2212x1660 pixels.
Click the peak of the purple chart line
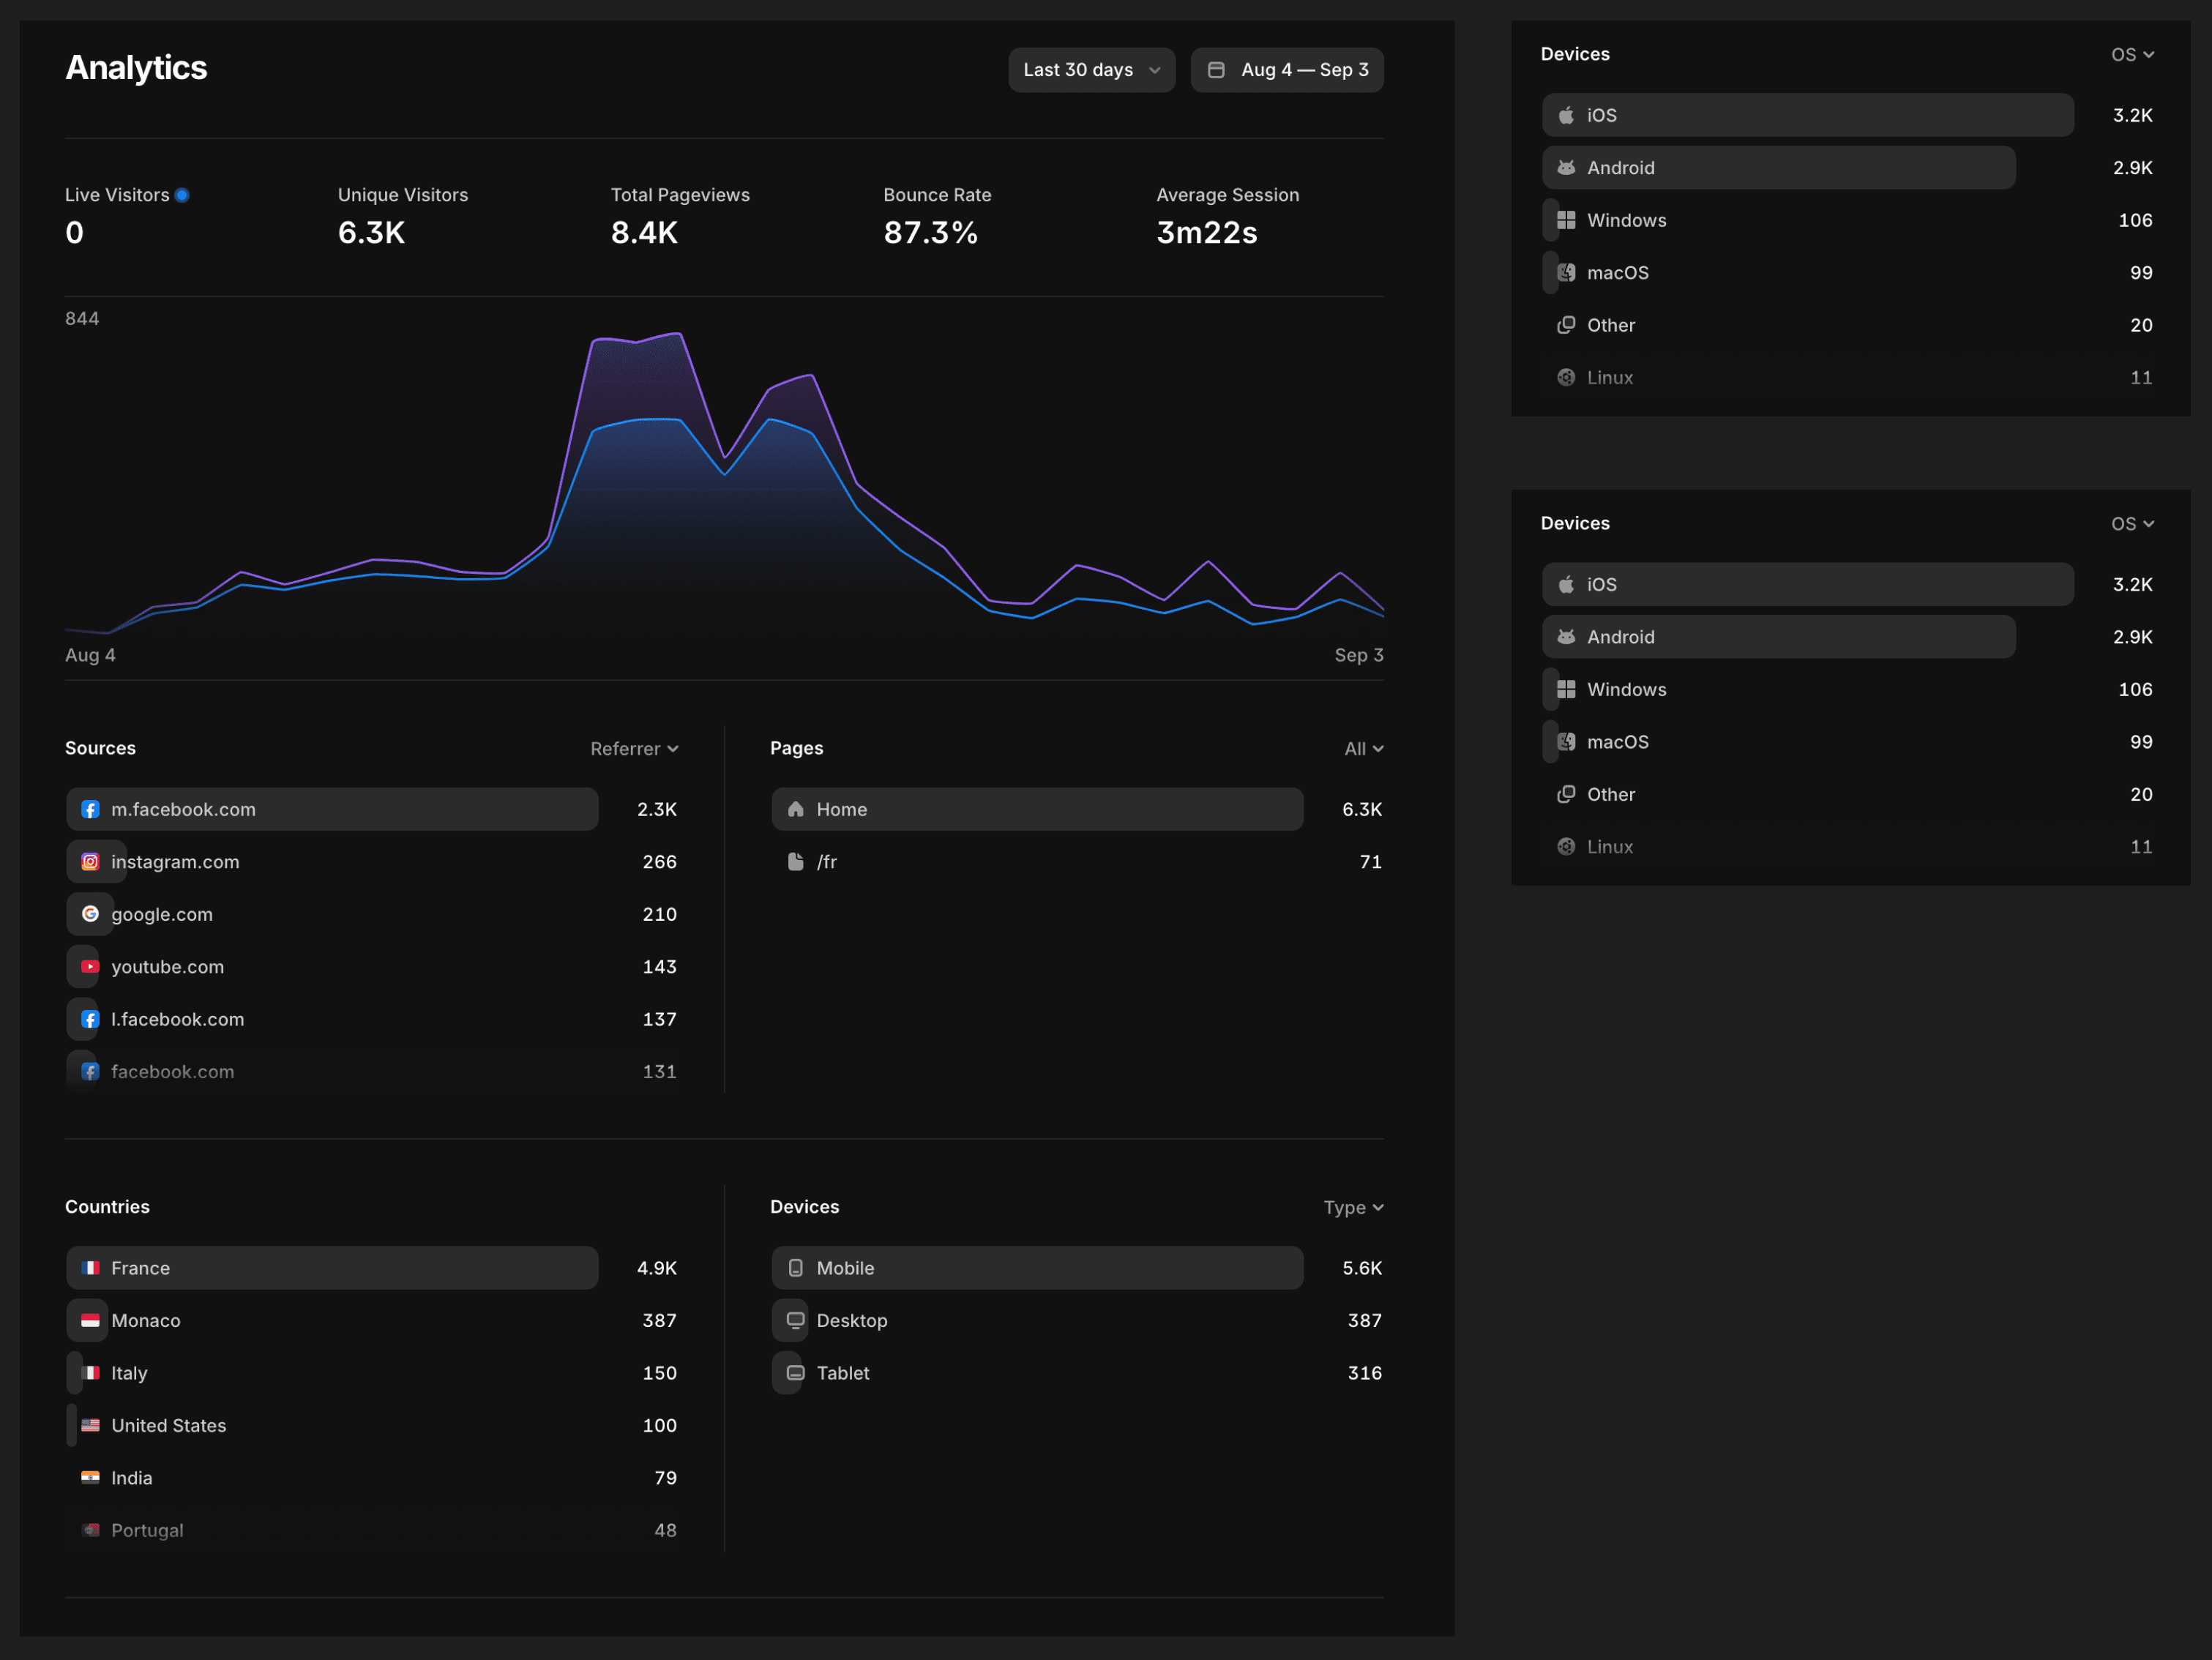coord(679,333)
